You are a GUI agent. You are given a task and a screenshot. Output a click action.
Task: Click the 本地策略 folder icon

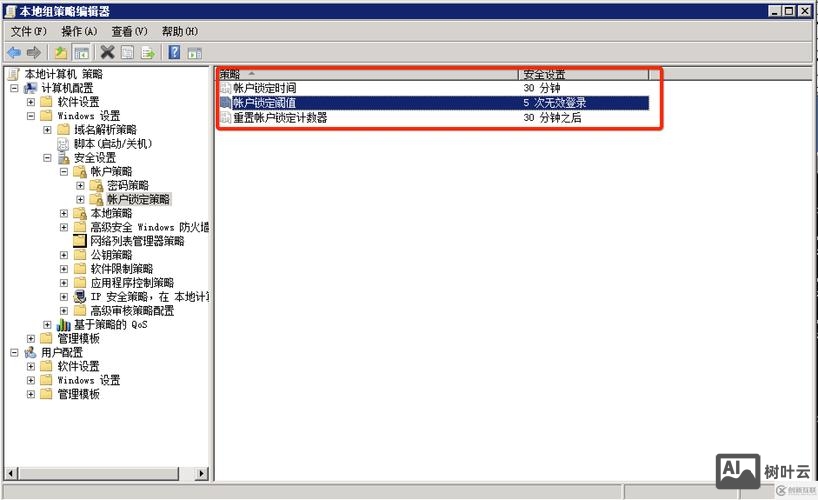[80, 213]
